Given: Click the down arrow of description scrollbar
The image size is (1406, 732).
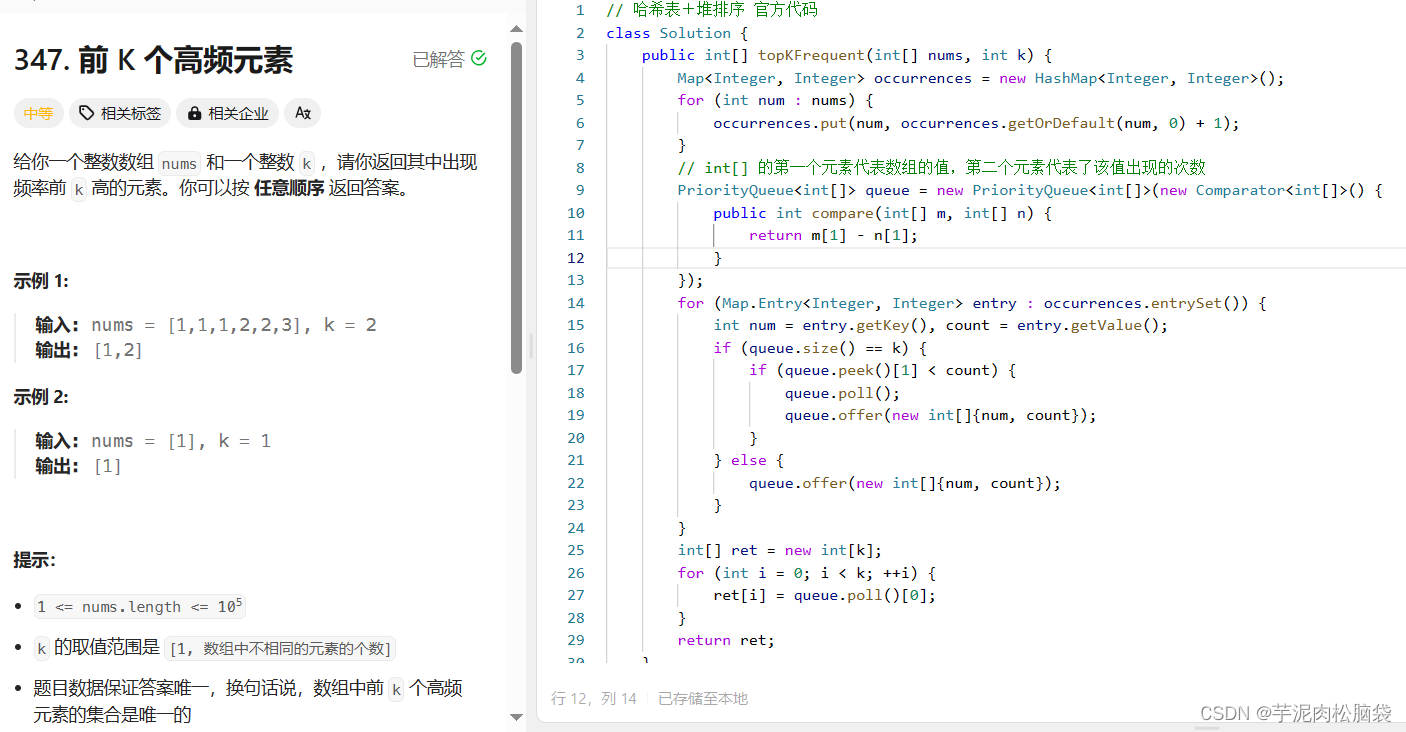Looking at the screenshot, I should [x=517, y=717].
